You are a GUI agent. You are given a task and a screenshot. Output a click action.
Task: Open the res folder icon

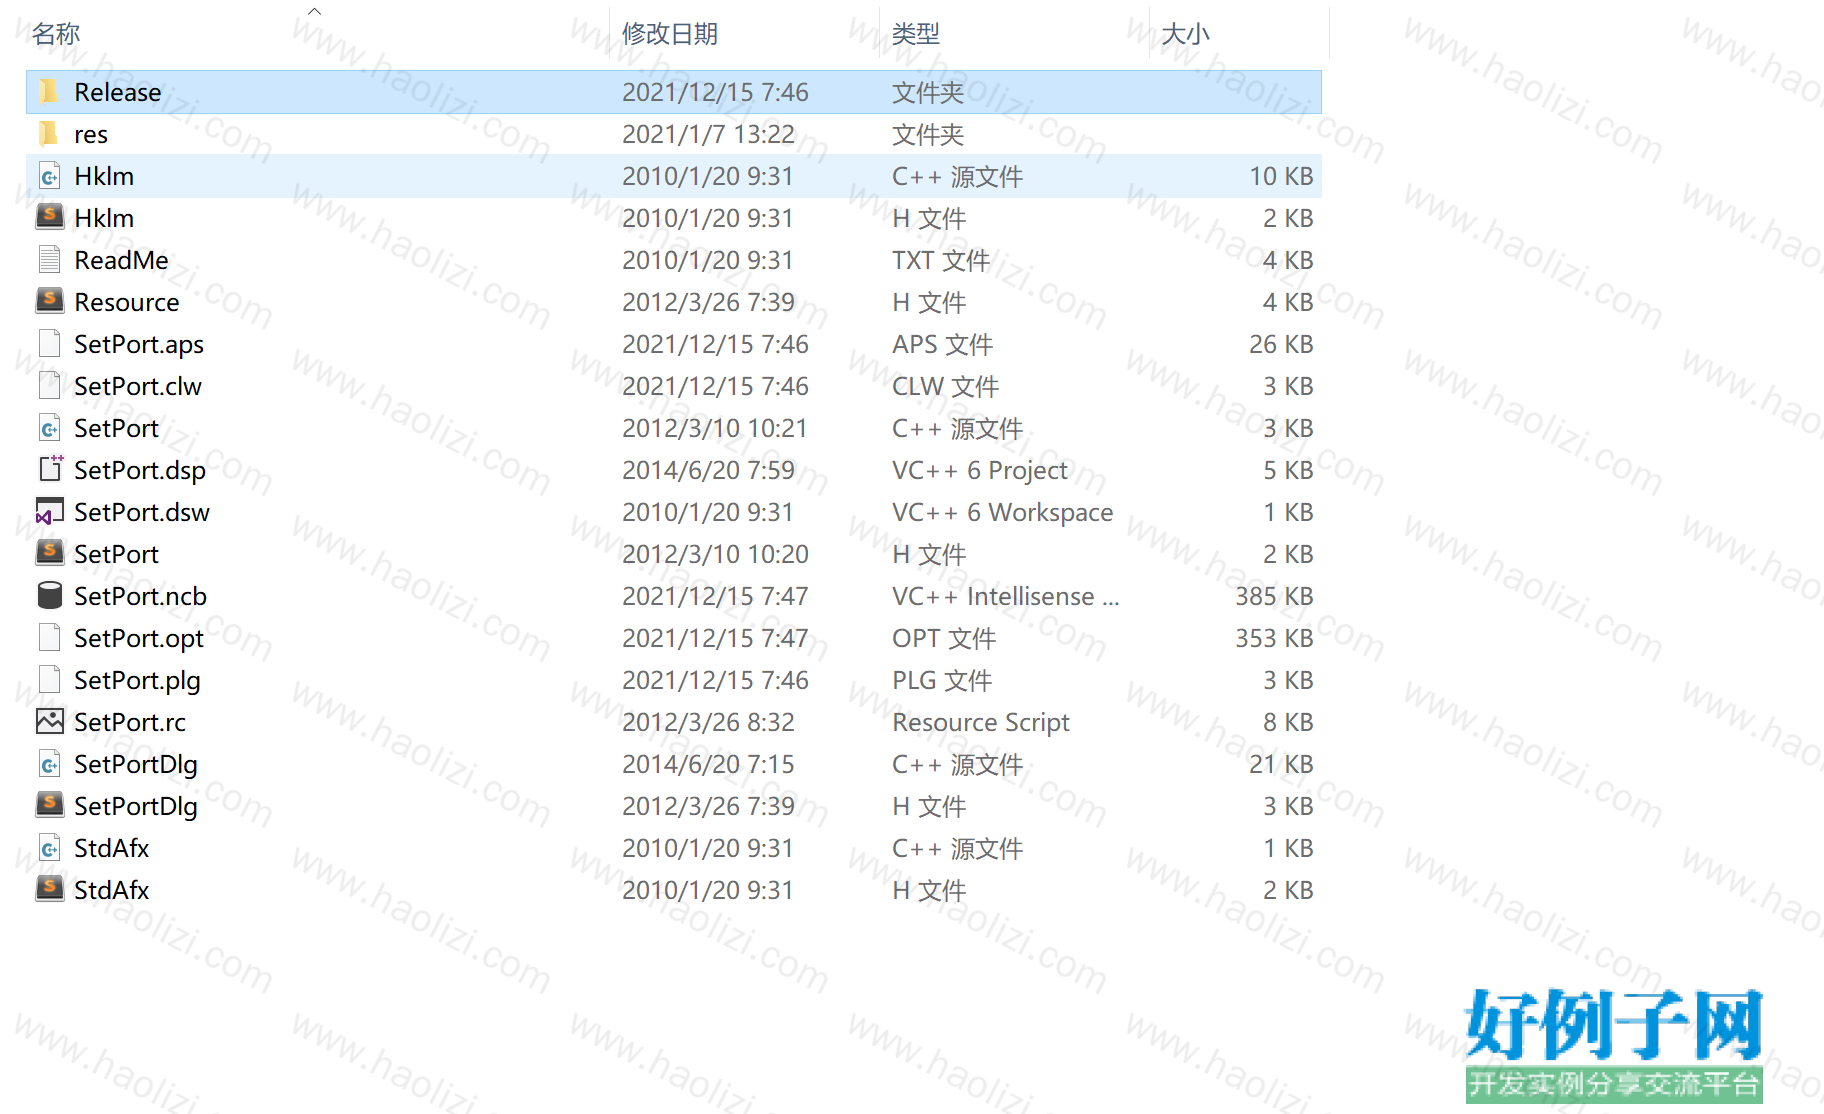click(x=49, y=134)
